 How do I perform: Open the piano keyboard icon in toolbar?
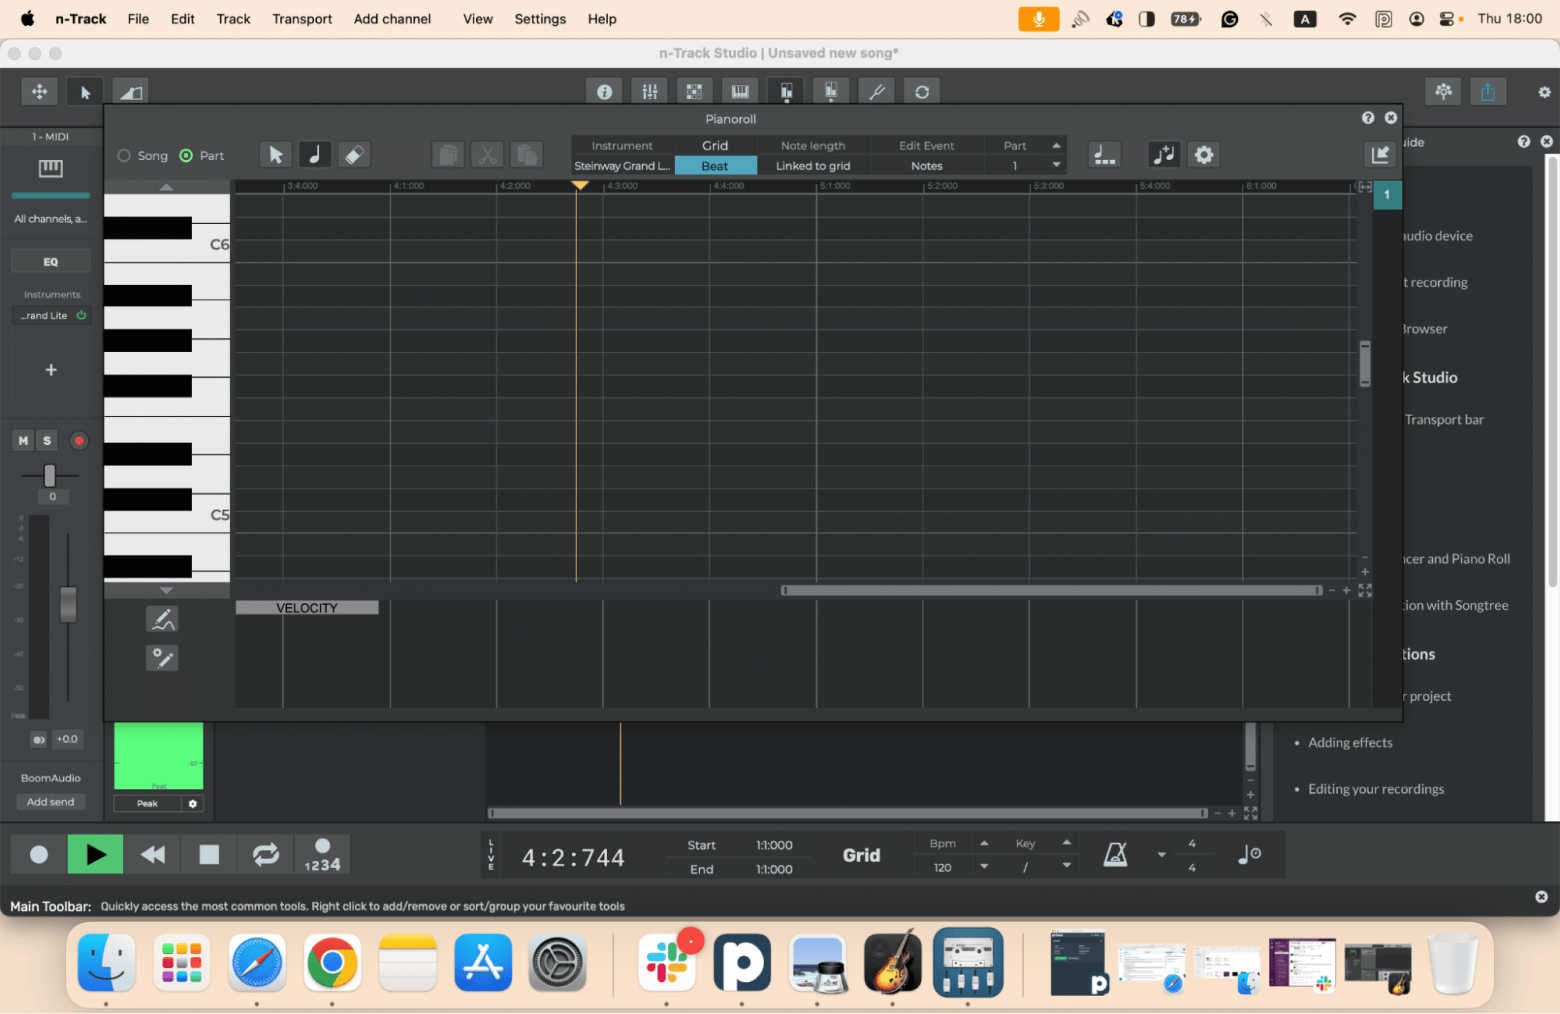click(x=740, y=92)
